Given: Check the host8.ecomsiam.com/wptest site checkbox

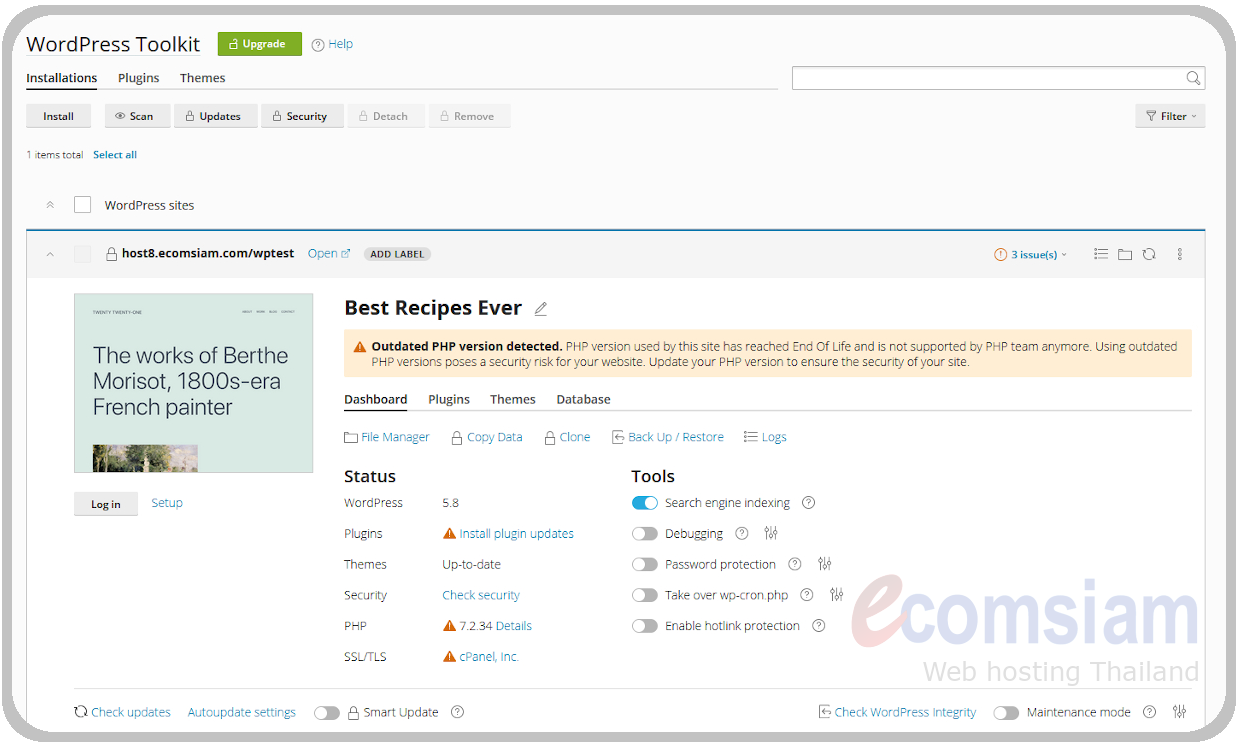Looking at the screenshot, I should pyautogui.click(x=83, y=254).
